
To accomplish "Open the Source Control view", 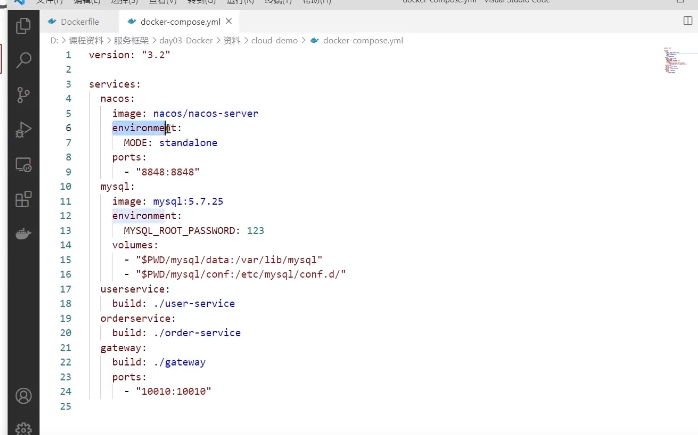I will tap(24, 95).
